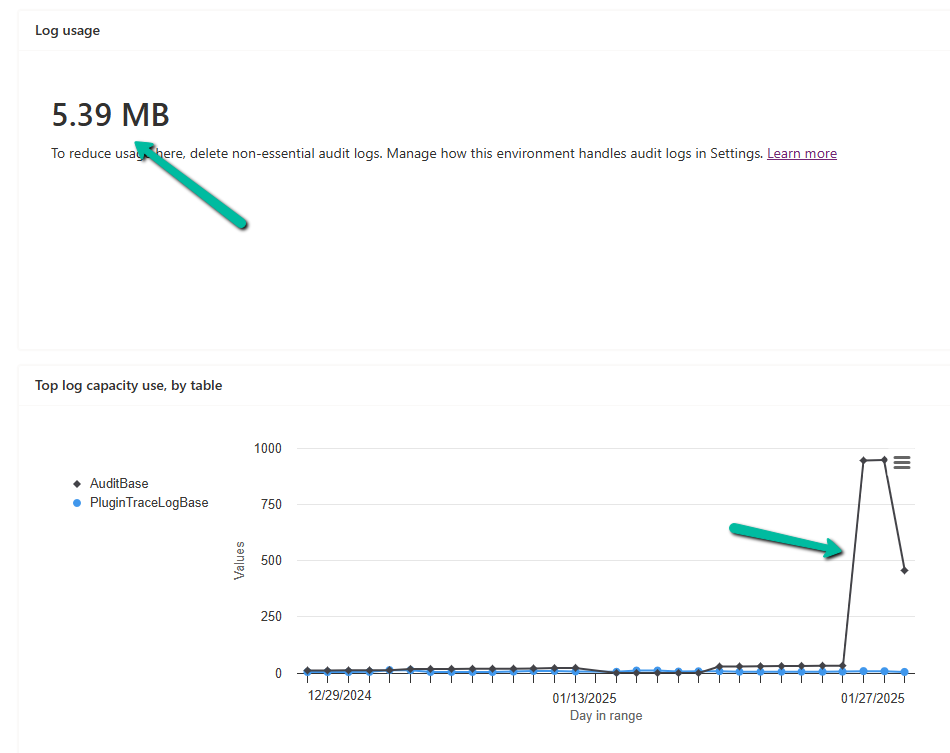950x753 pixels.
Task: Toggle the PluginTraceLogBase series legend label
Action: pos(149,503)
